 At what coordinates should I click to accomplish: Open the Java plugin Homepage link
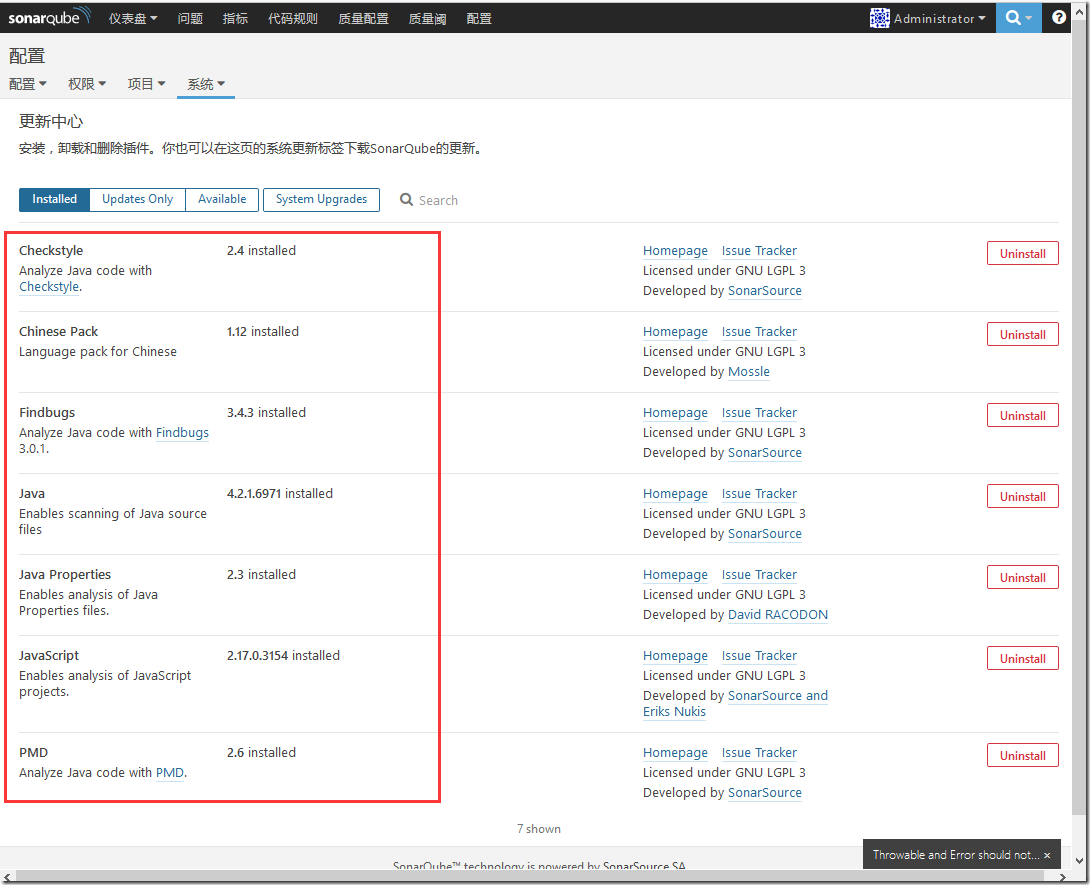click(x=675, y=494)
